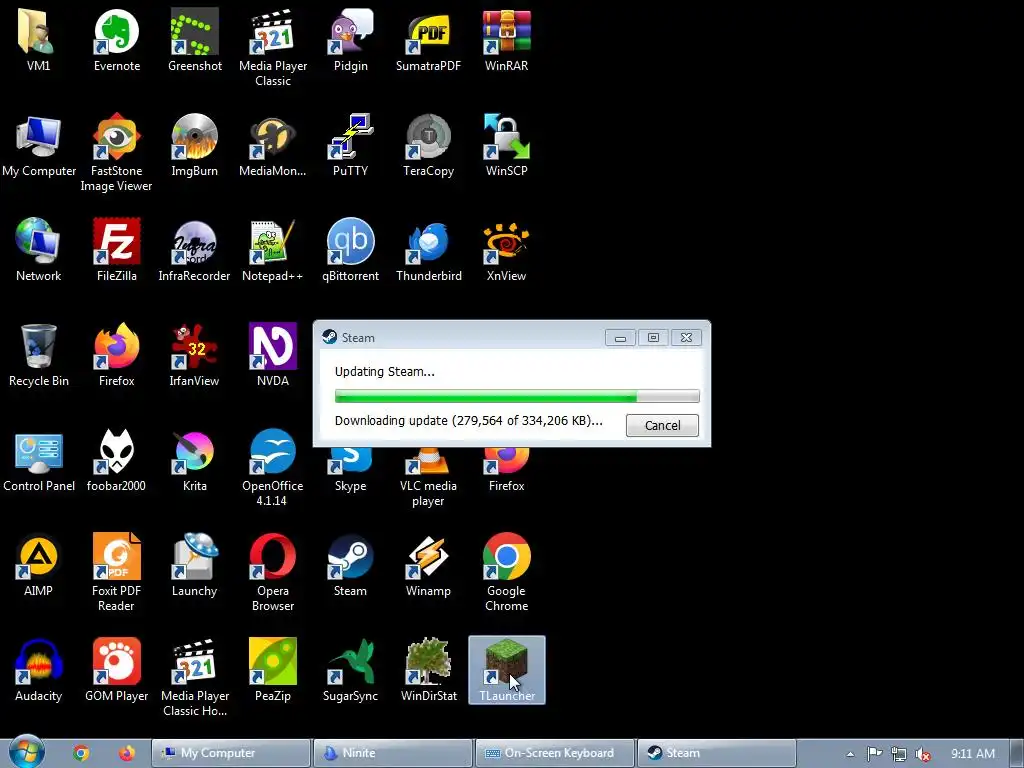Select Media Player Classic Home Cinema icon
This screenshot has width=1024, height=768.
point(195,679)
